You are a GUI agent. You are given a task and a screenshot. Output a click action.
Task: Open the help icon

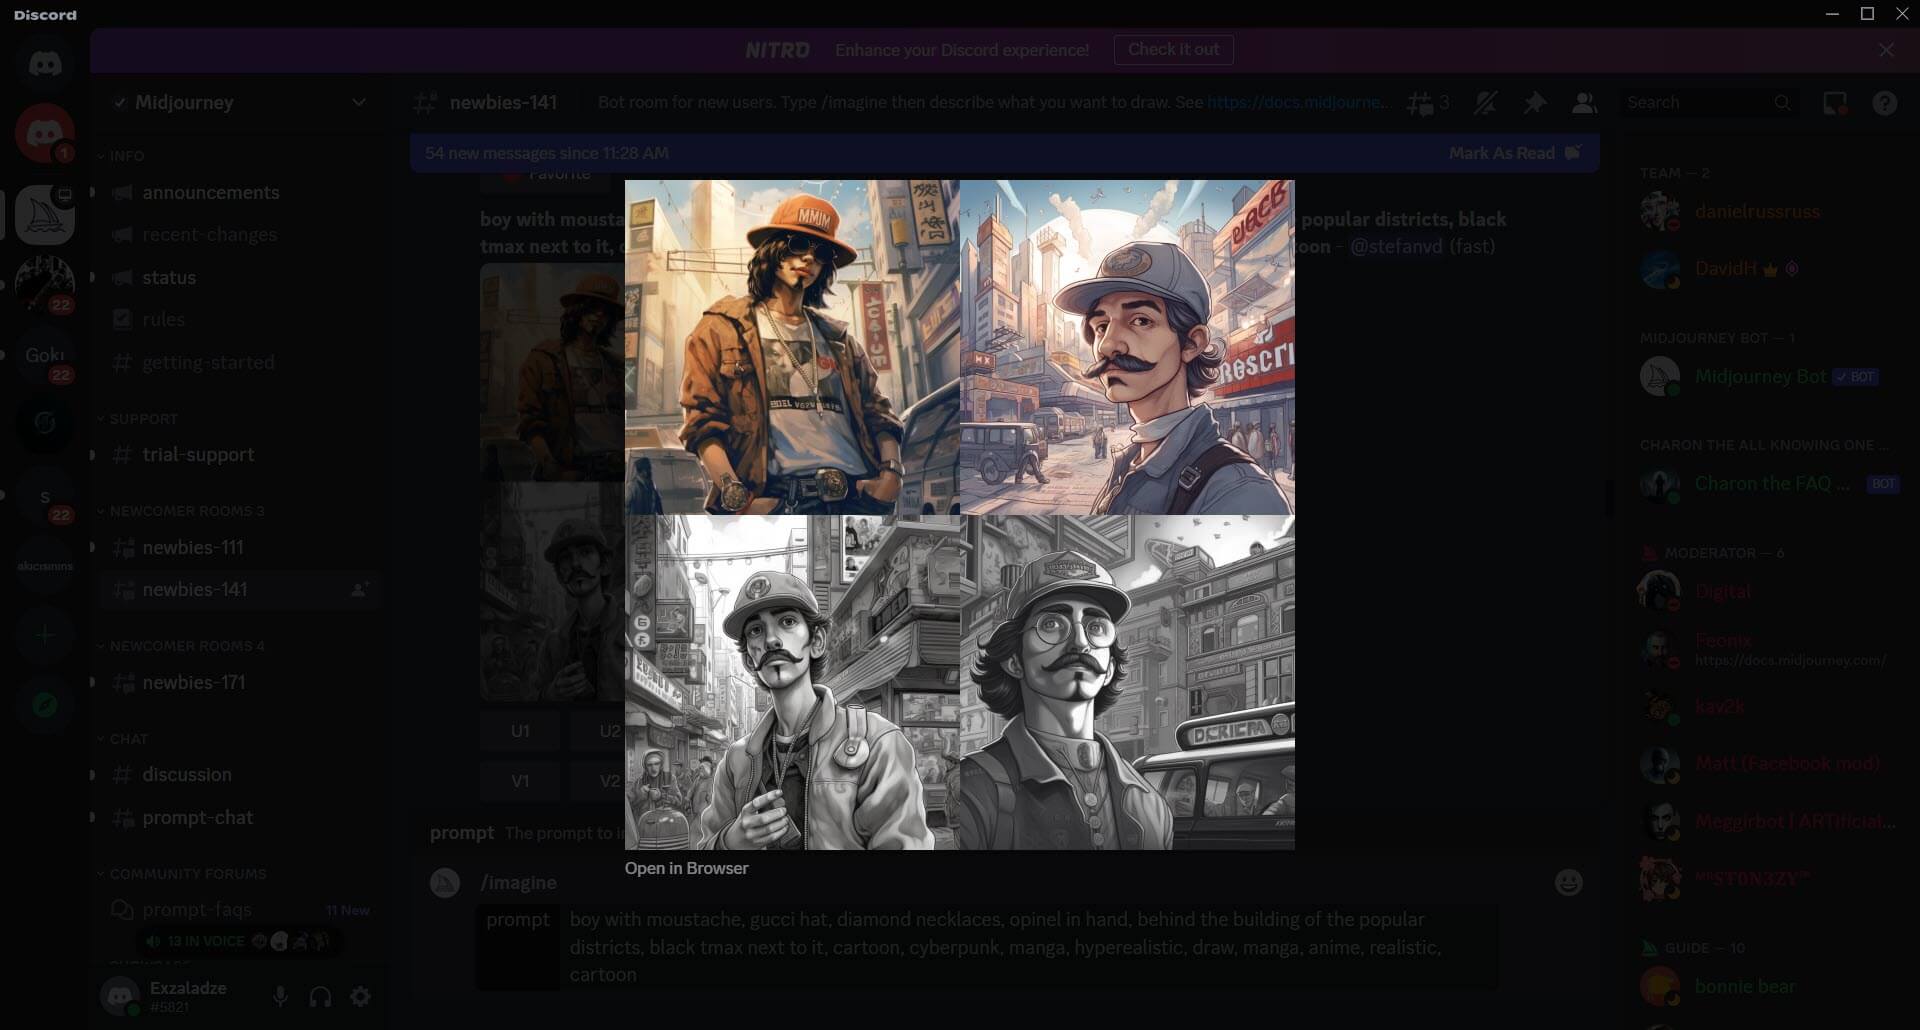(1884, 102)
